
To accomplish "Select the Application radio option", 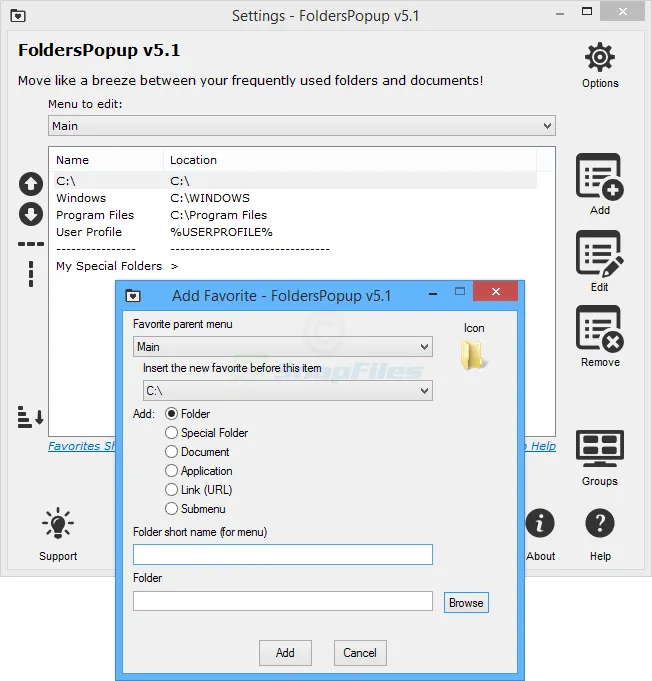I will pyautogui.click(x=172, y=471).
